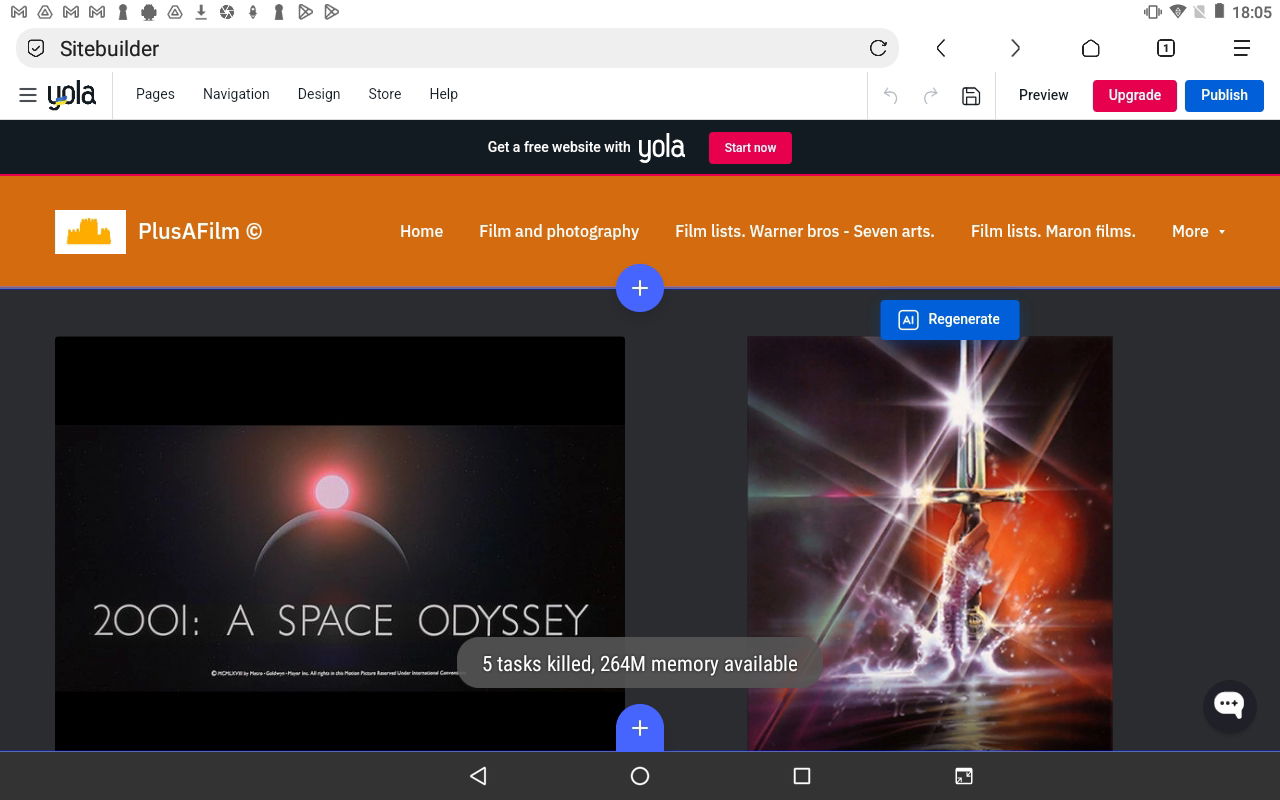This screenshot has width=1280, height=800.
Task: Open Film lists. Maron films. link
Action: pyautogui.click(x=1053, y=231)
